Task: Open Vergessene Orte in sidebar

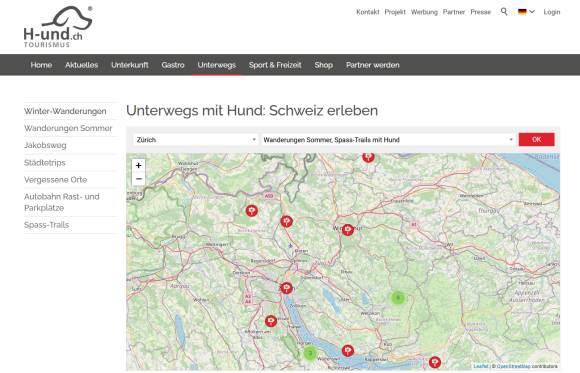Action: pos(55,179)
